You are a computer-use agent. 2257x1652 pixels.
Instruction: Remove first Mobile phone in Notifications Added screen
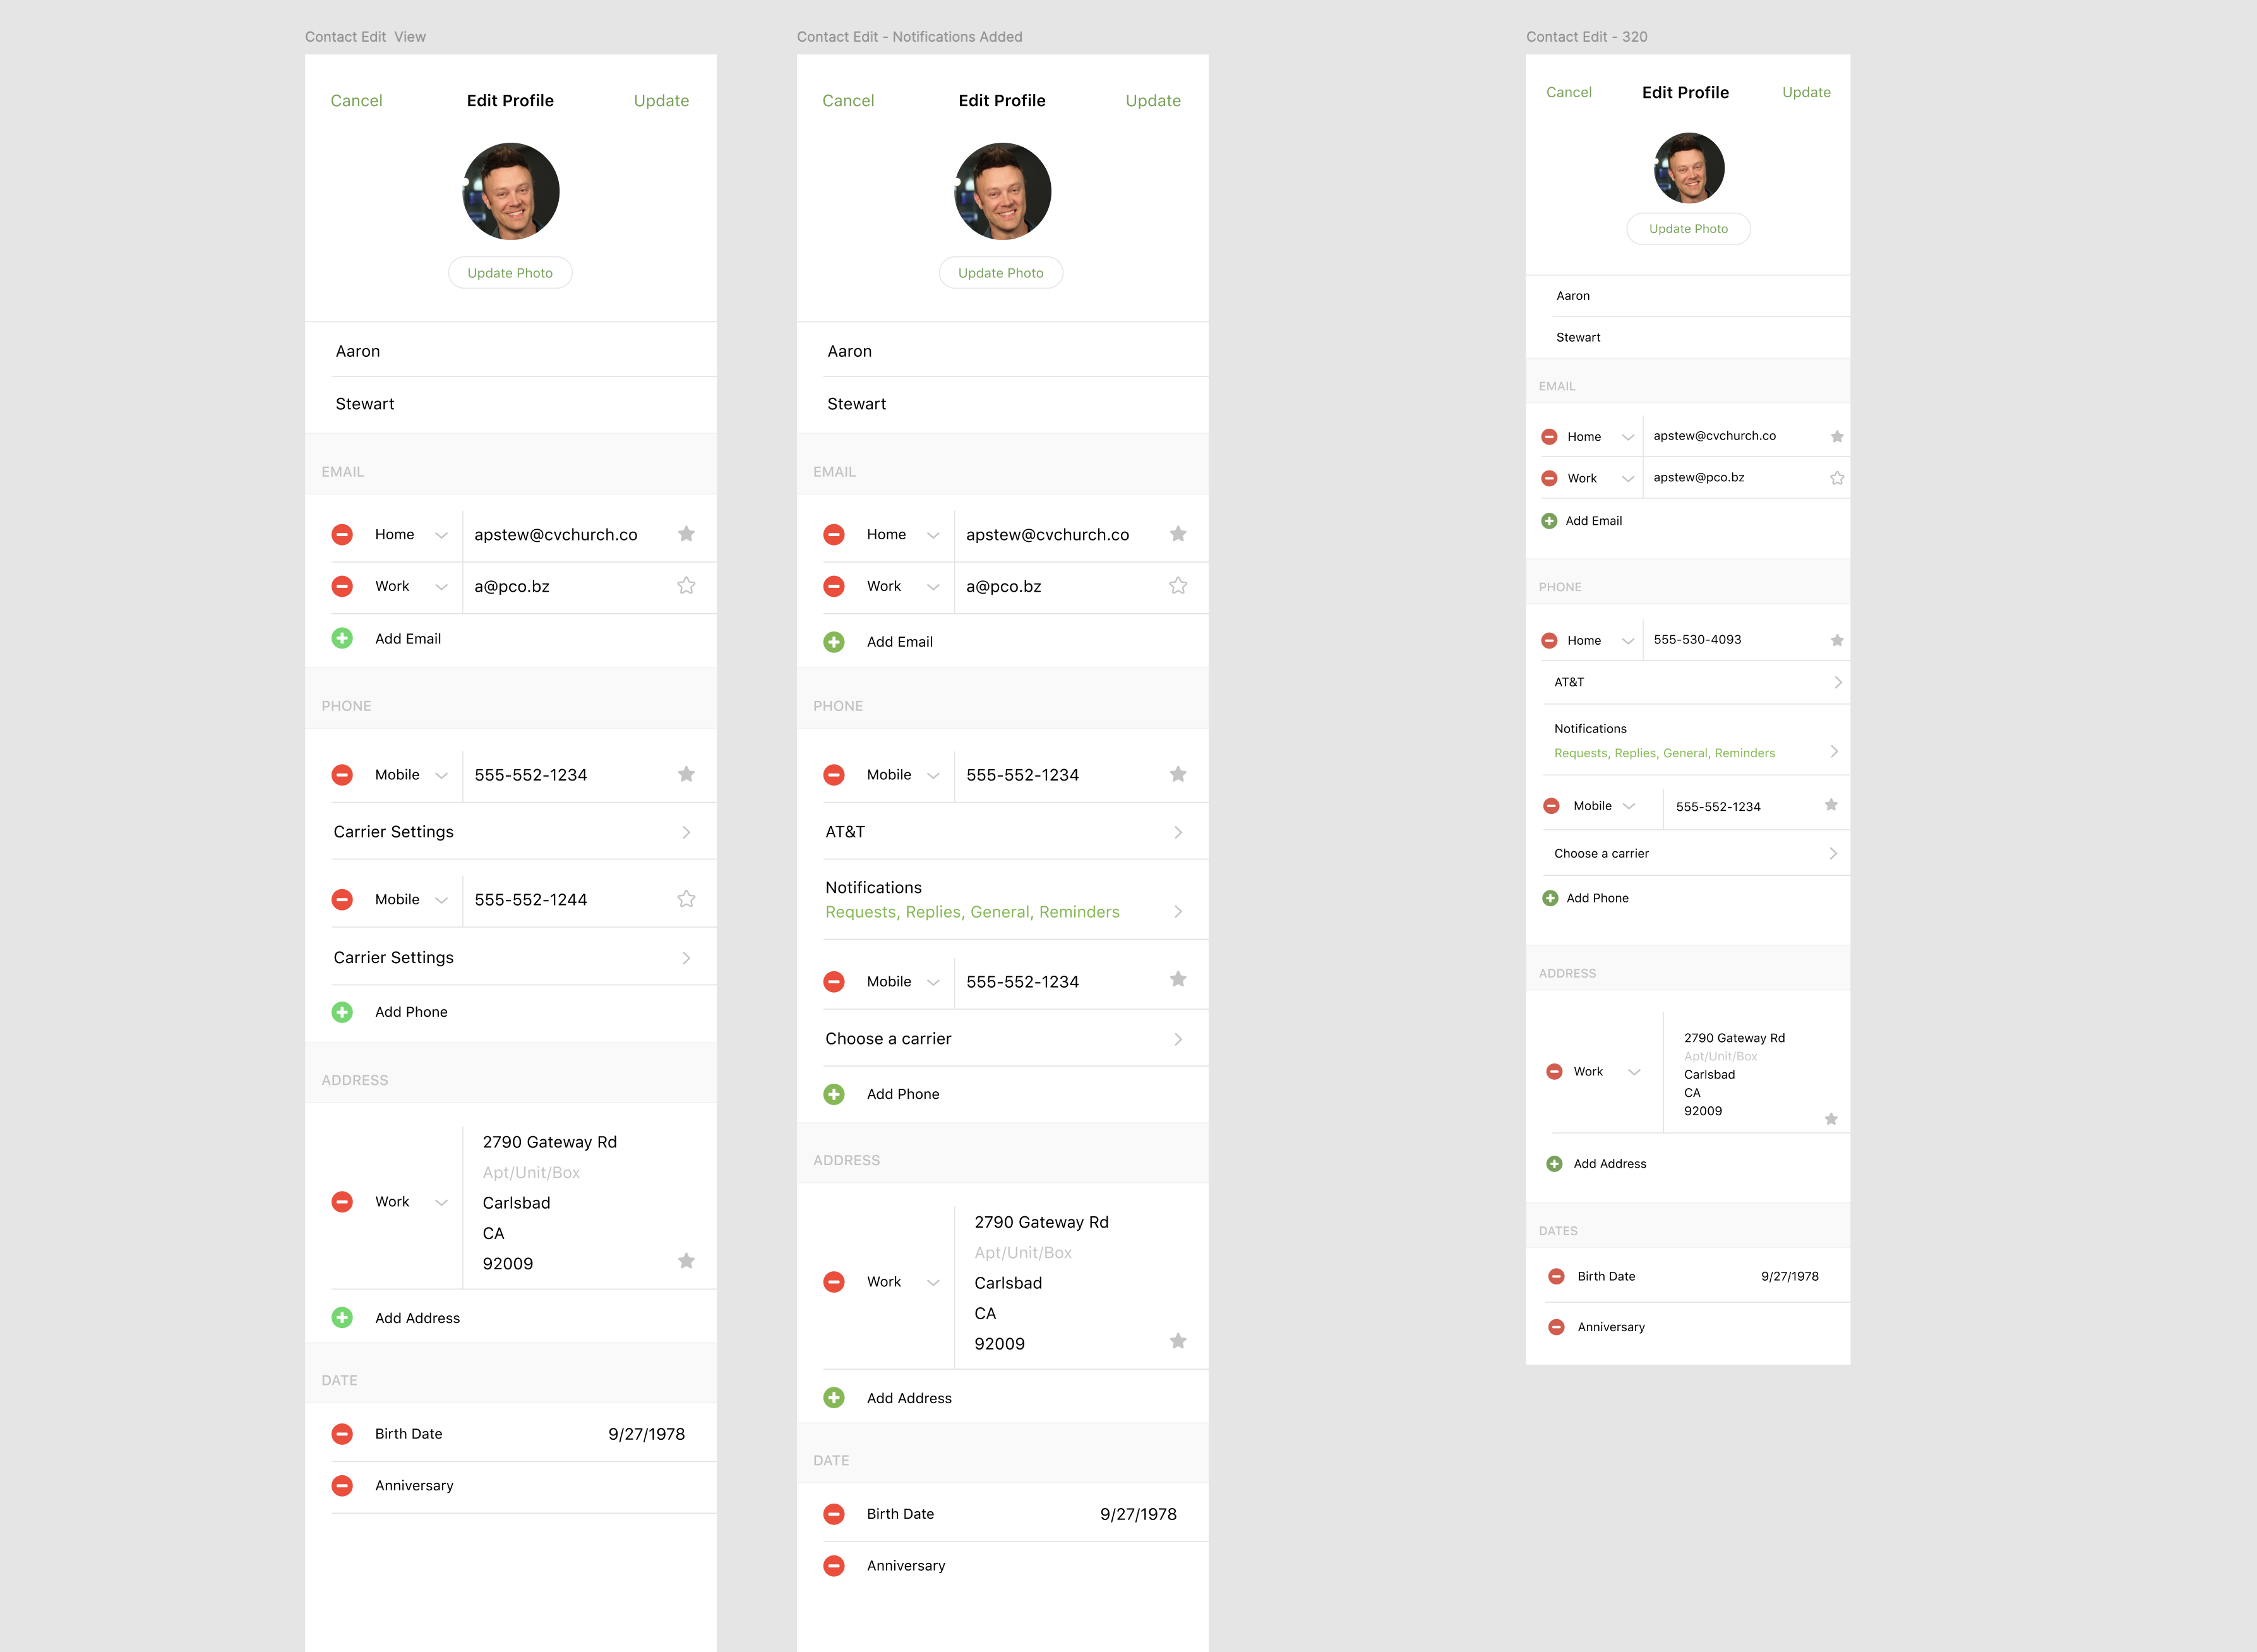[x=834, y=775]
